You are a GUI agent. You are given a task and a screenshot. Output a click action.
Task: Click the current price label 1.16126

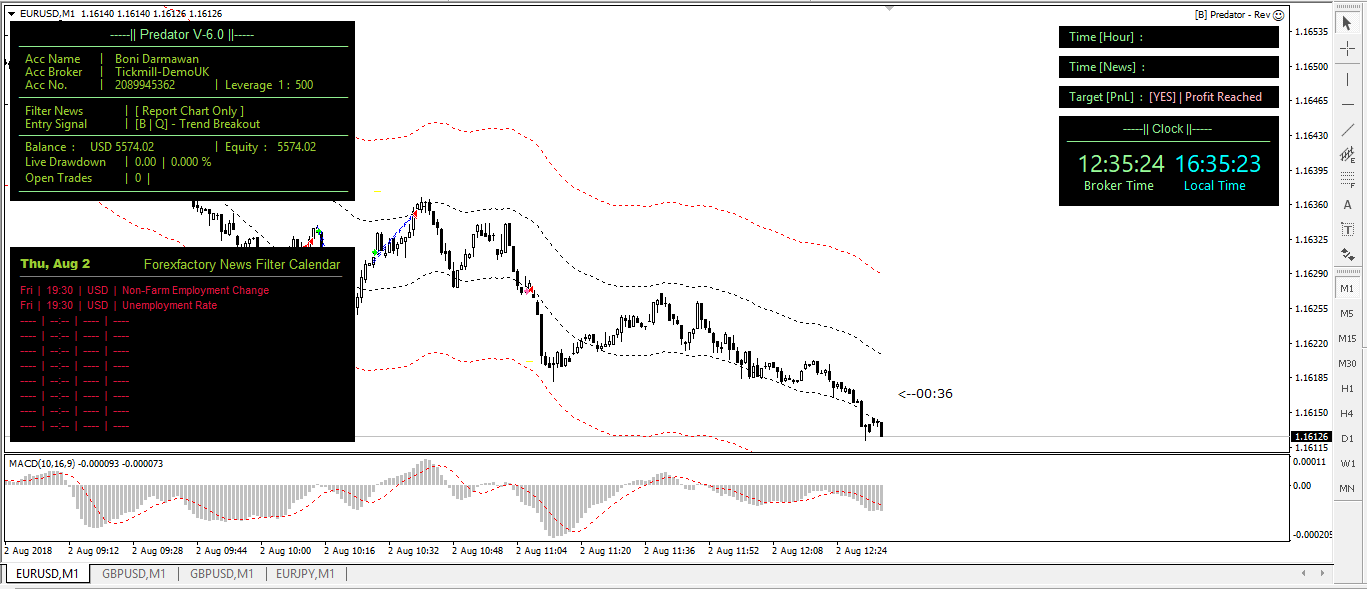tap(1310, 437)
